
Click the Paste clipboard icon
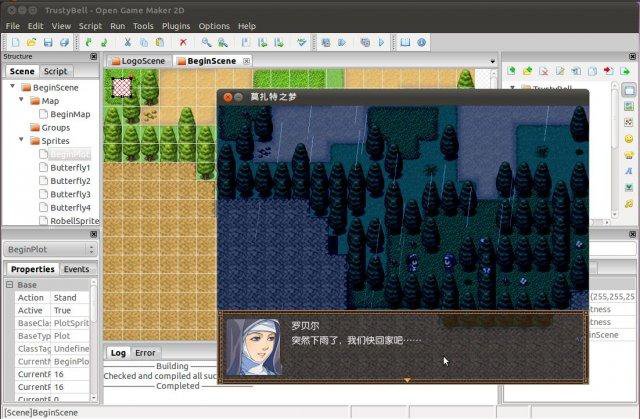tap(160, 42)
